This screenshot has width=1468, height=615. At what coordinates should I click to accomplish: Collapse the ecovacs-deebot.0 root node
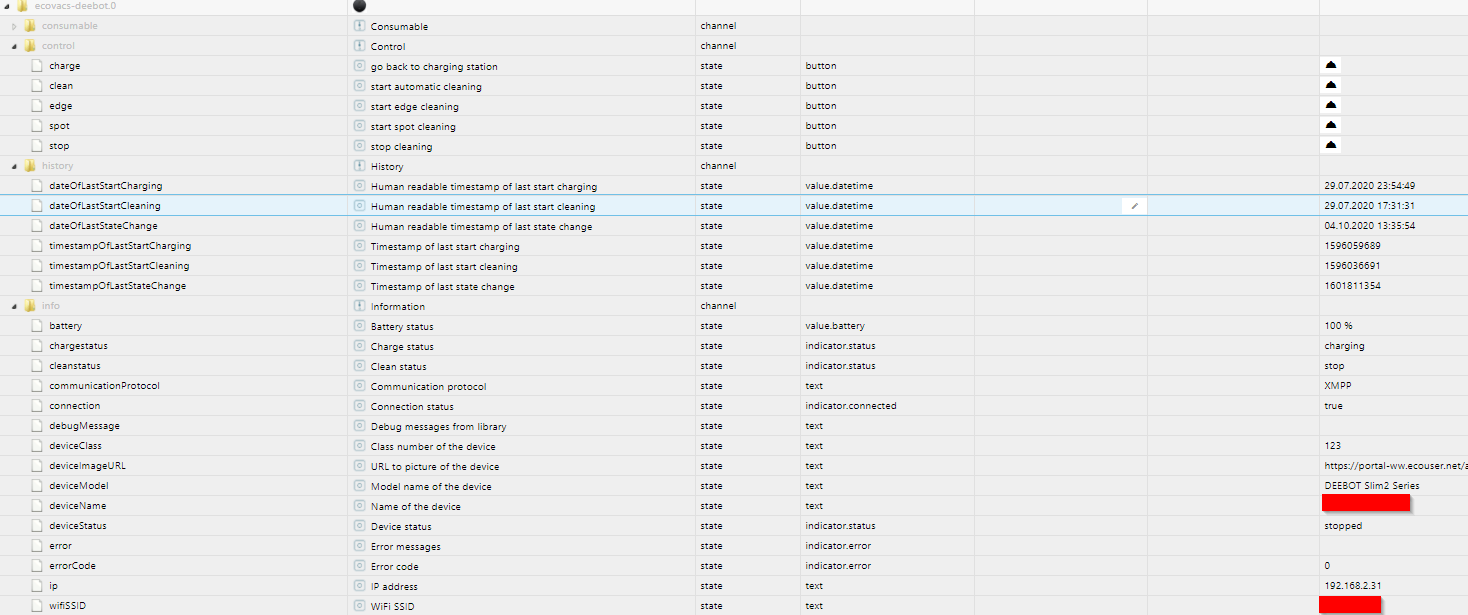point(8,6)
